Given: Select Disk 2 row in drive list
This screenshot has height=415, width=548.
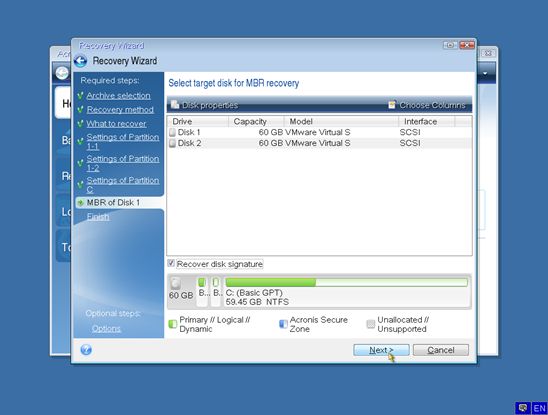Looking at the screenshot, I should [x=319, y=143].
